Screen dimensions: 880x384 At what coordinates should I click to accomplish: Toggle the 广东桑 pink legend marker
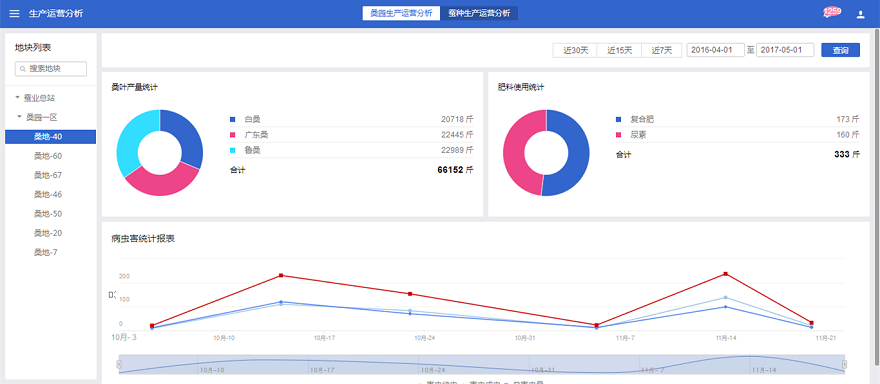point(232,135)
